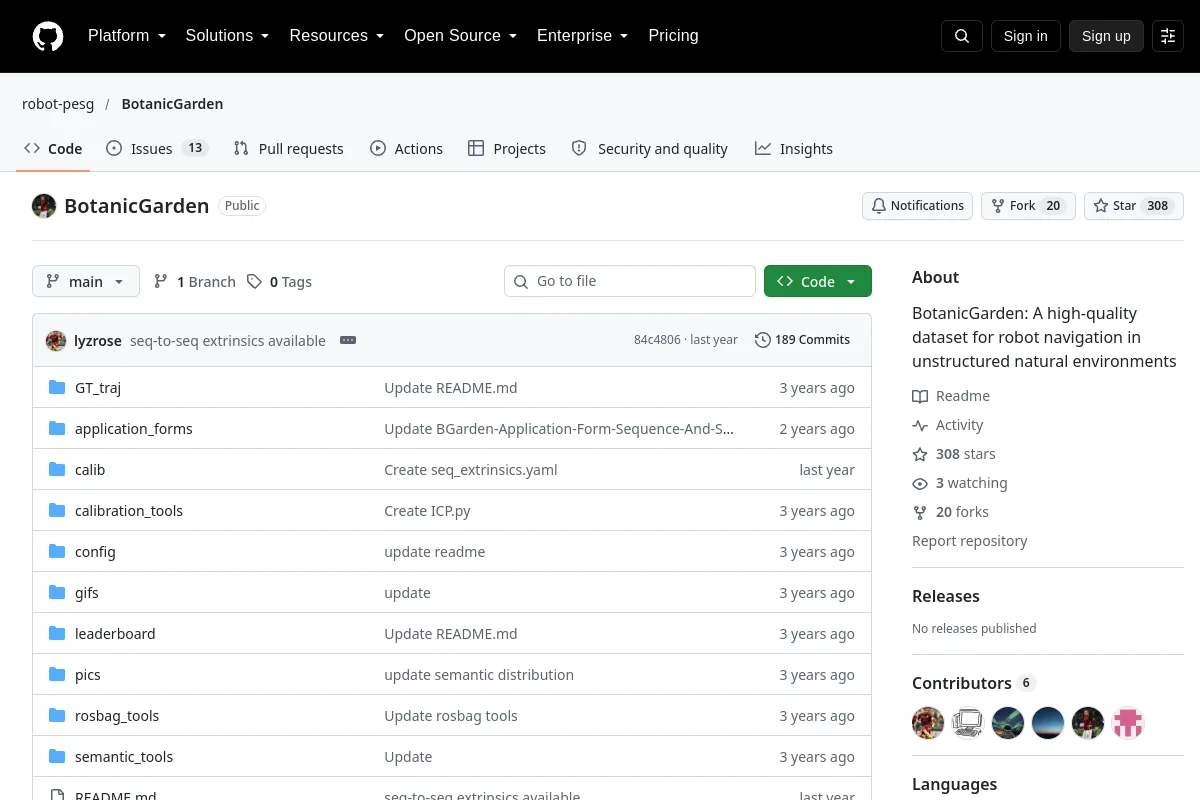Image resolution: width=1200 pixels, height=800 pixels.
Task: View the 0 Tags link
Action: click(280, 282)
